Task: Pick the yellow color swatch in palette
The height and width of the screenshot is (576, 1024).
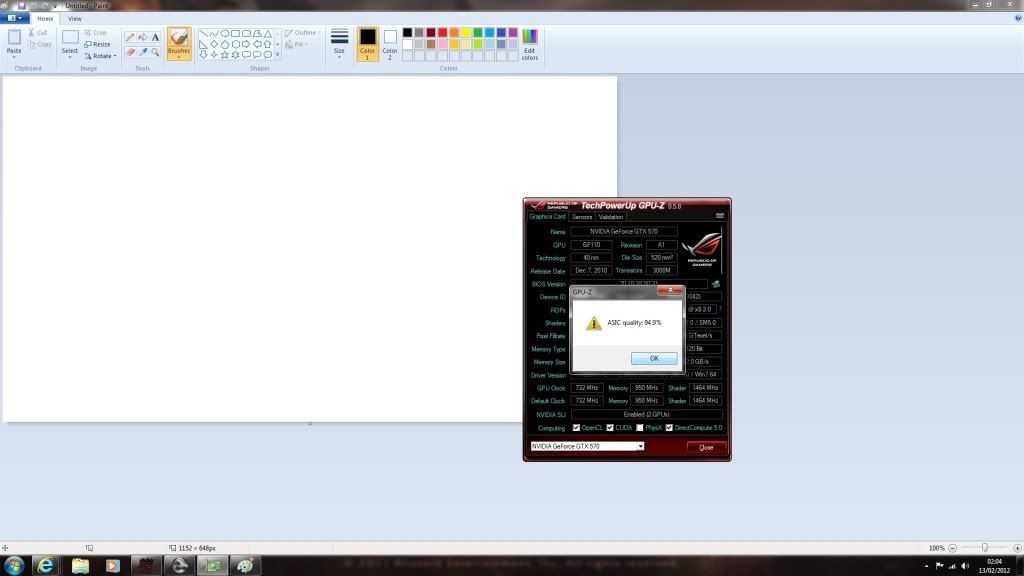Action: 466,33
